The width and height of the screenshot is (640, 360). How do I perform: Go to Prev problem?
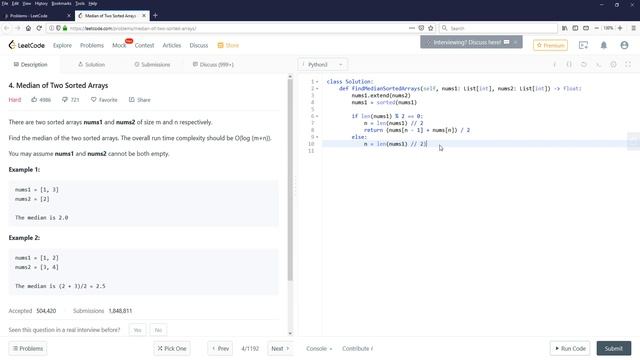tap(220, 349)
